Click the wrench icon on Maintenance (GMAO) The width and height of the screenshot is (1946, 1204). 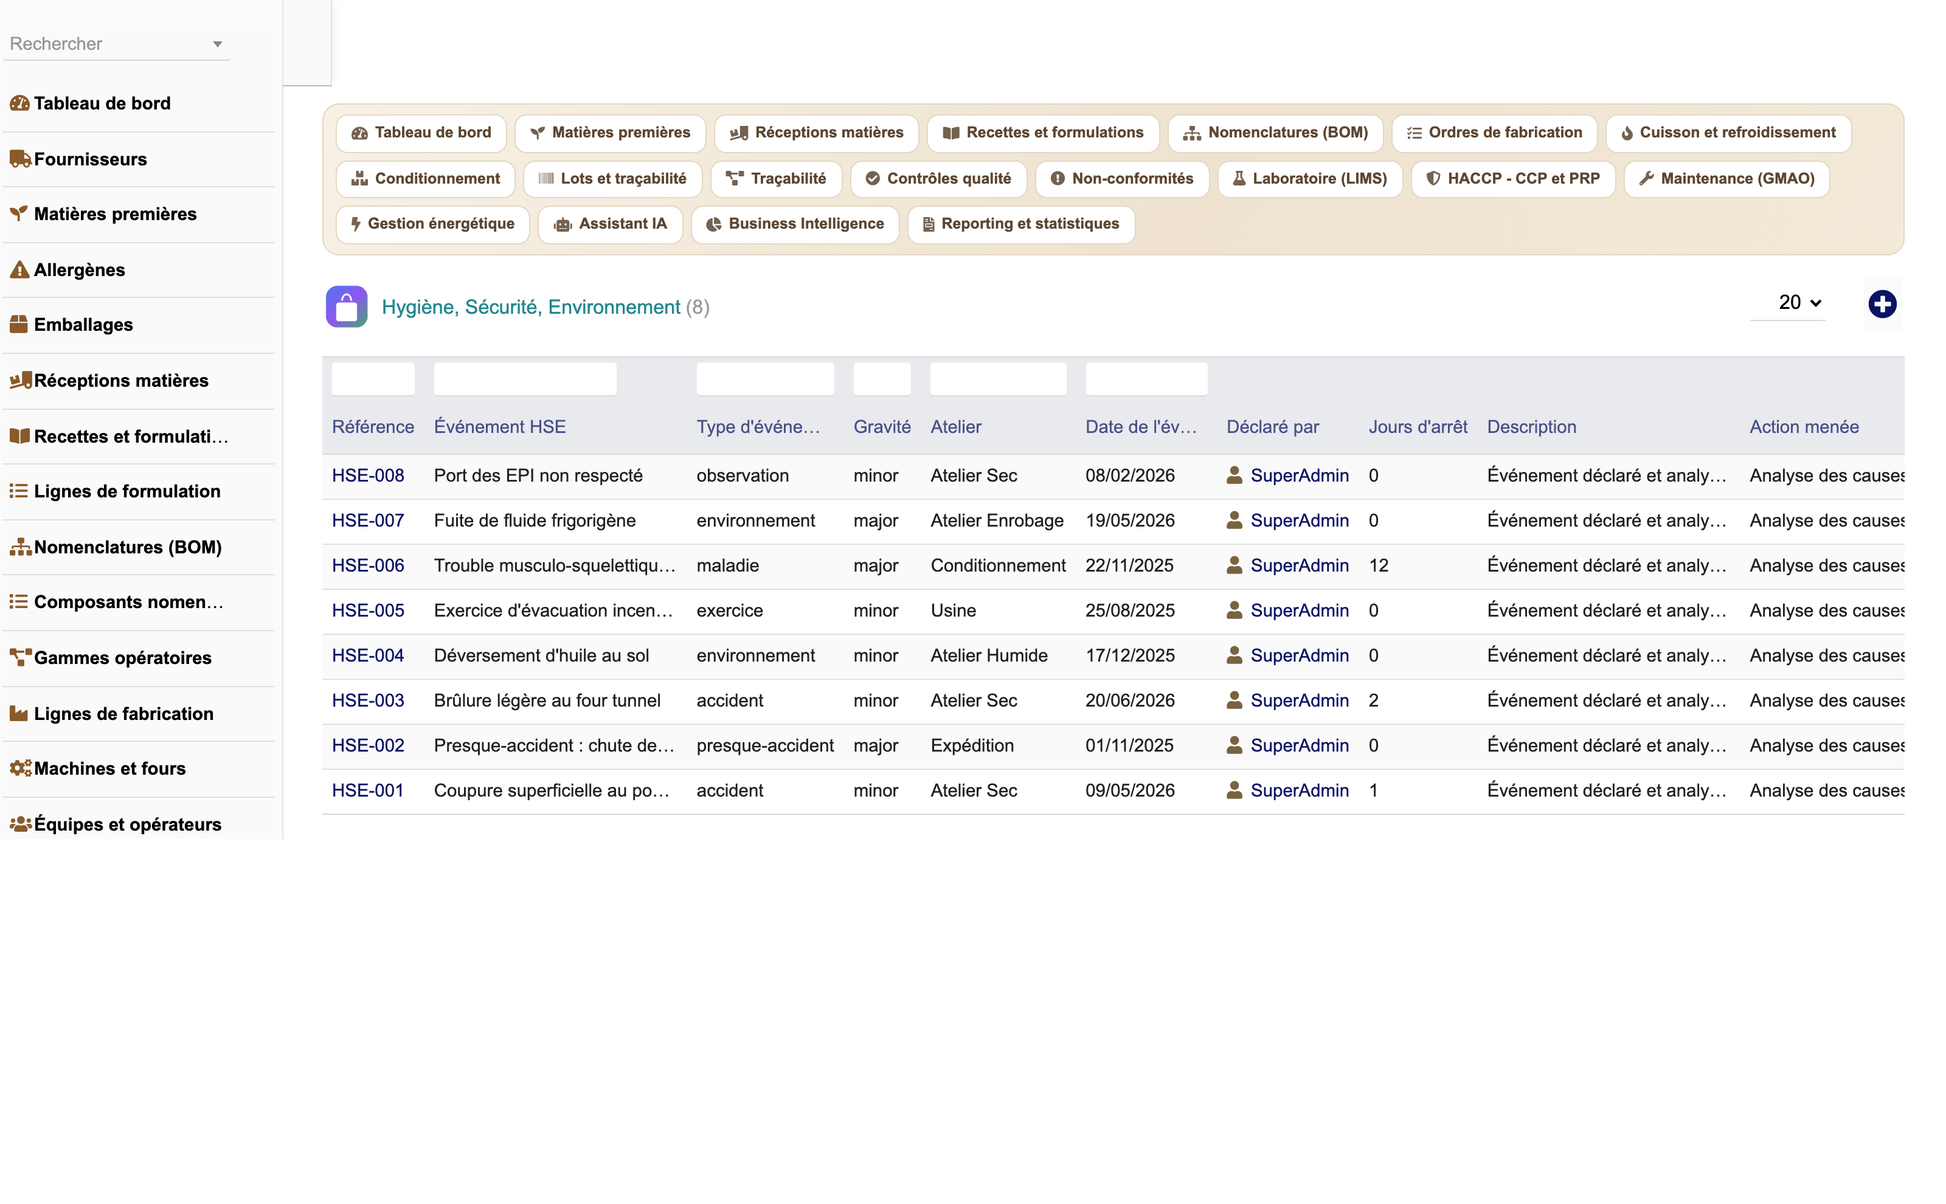pos(1646,179)
